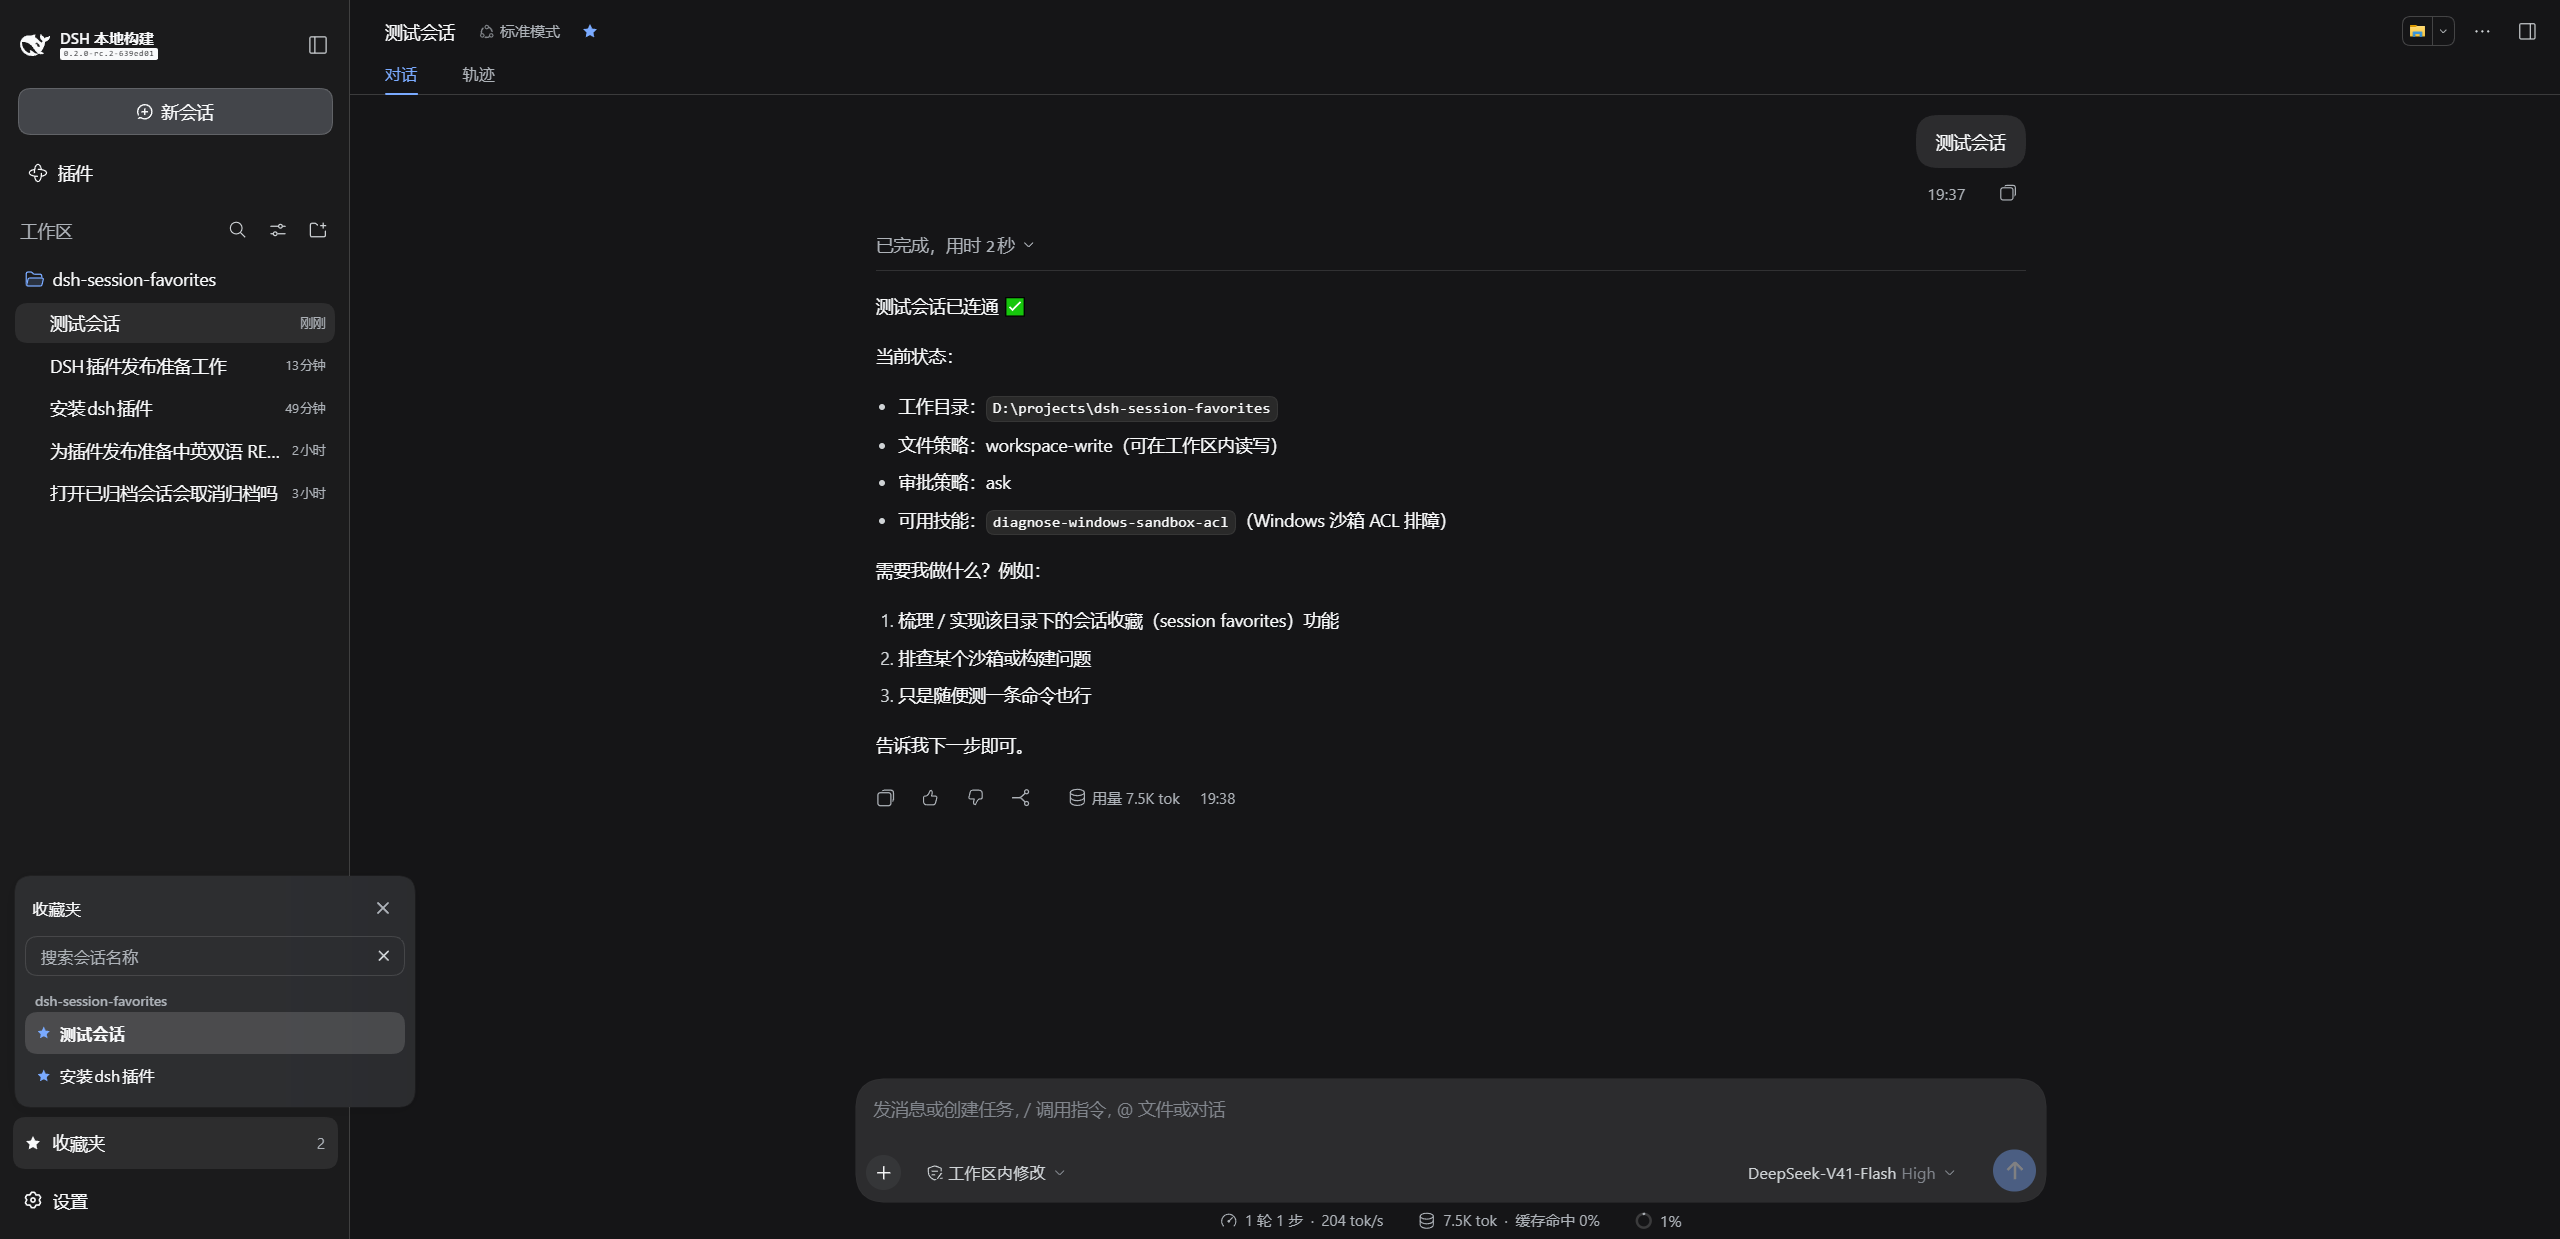Open the 插件 plugins page

pyautogui.click(x=61, y=173)
